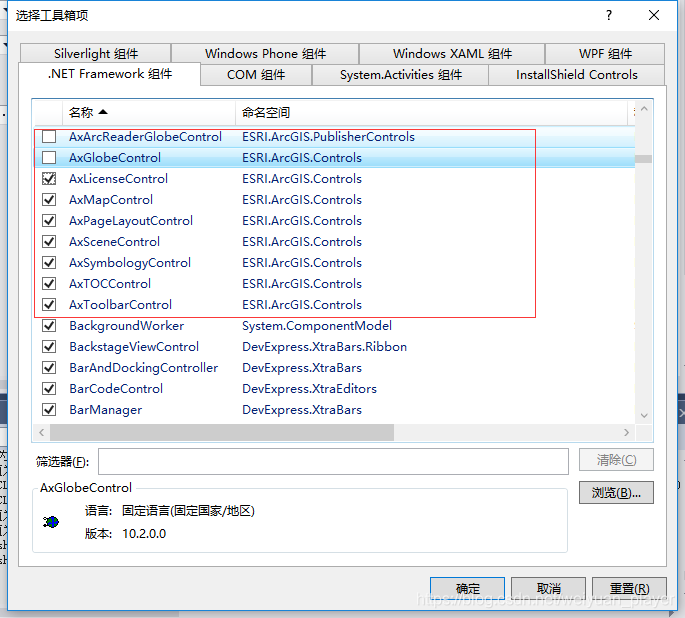Viewport: 685px width, 618px height.
Task: Select the AxTOCControl row name
Action: click(x=110, y=283)
